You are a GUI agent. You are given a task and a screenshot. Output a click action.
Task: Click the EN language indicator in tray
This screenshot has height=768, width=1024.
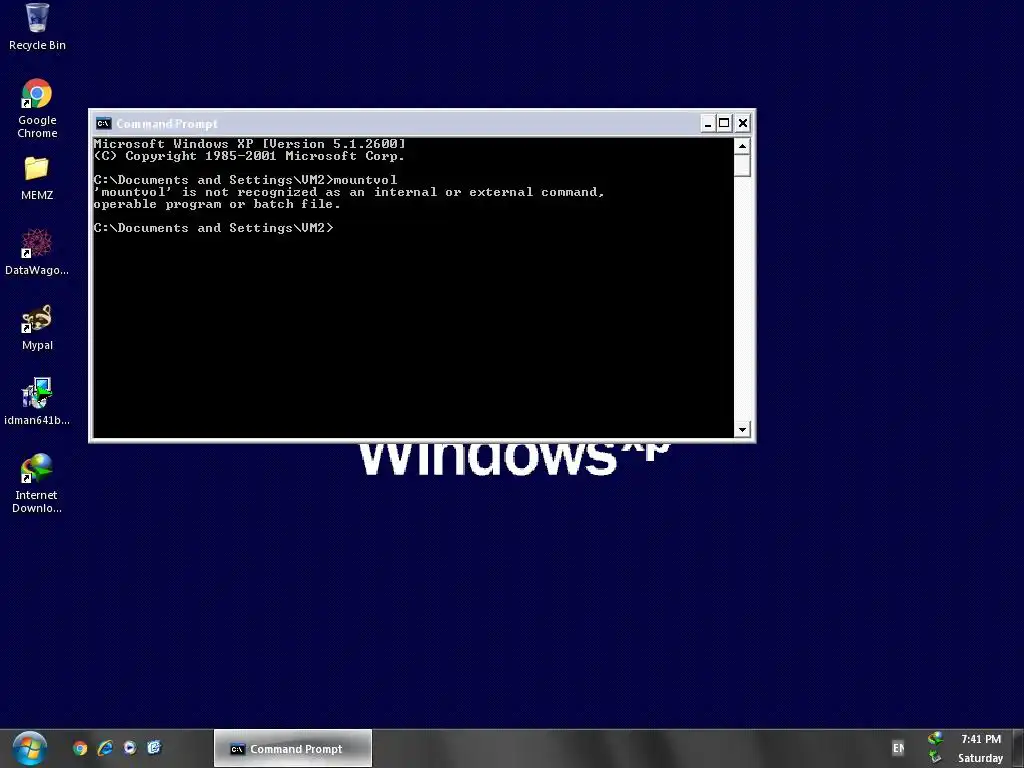[x=899, y=748]
